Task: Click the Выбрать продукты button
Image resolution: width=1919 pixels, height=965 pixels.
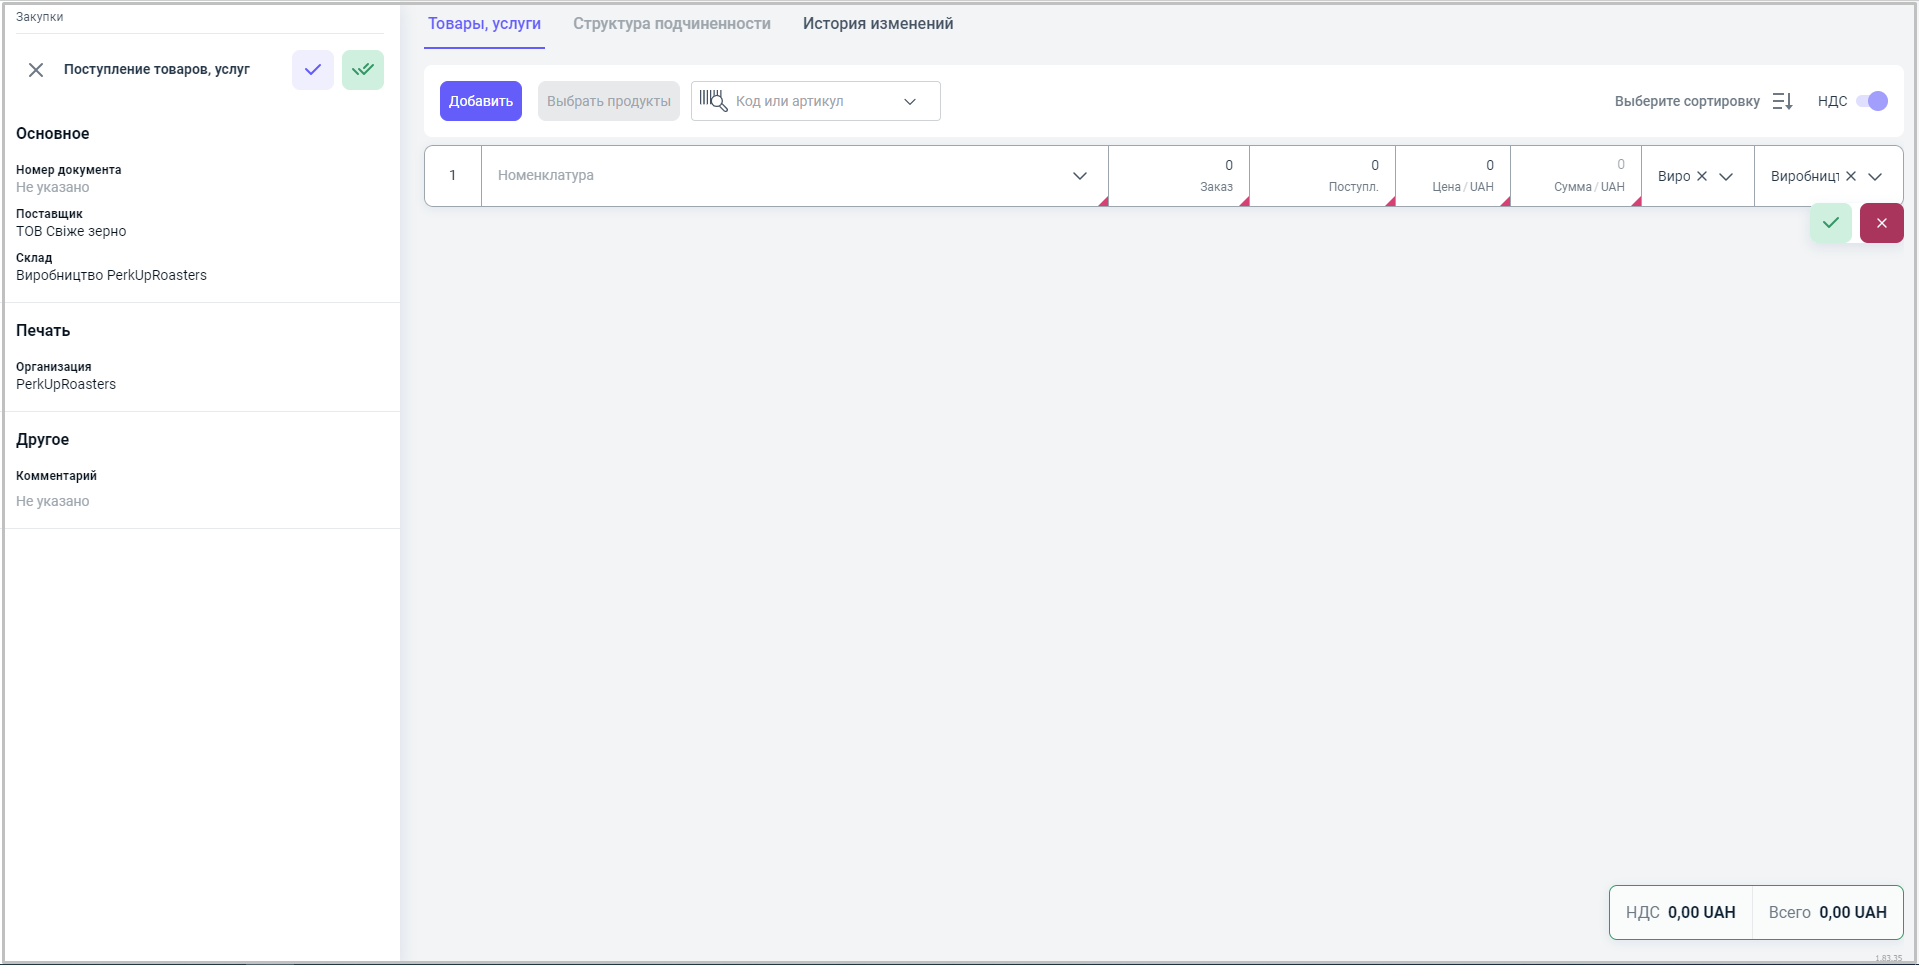Action: [608, 101]
